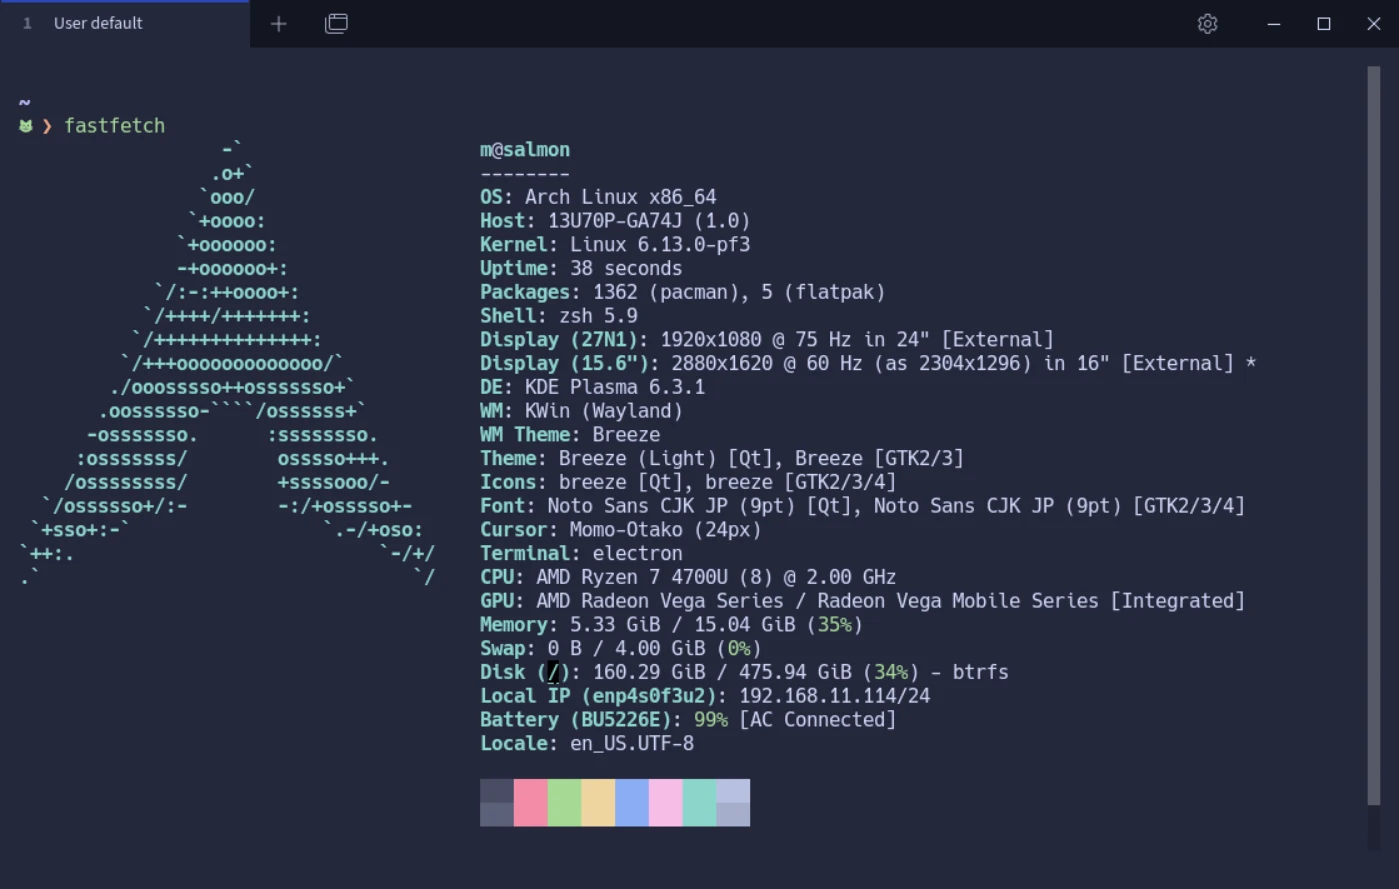Screen dimensions: 1399x889
Task: Click the Display (15.6") line
Action: click(868, 364)
